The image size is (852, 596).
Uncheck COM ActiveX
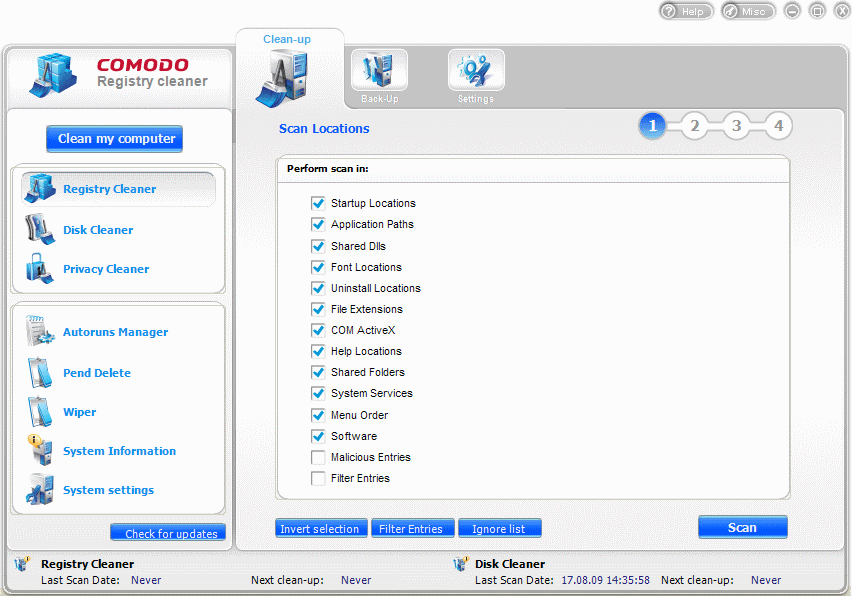coord(318,330)
